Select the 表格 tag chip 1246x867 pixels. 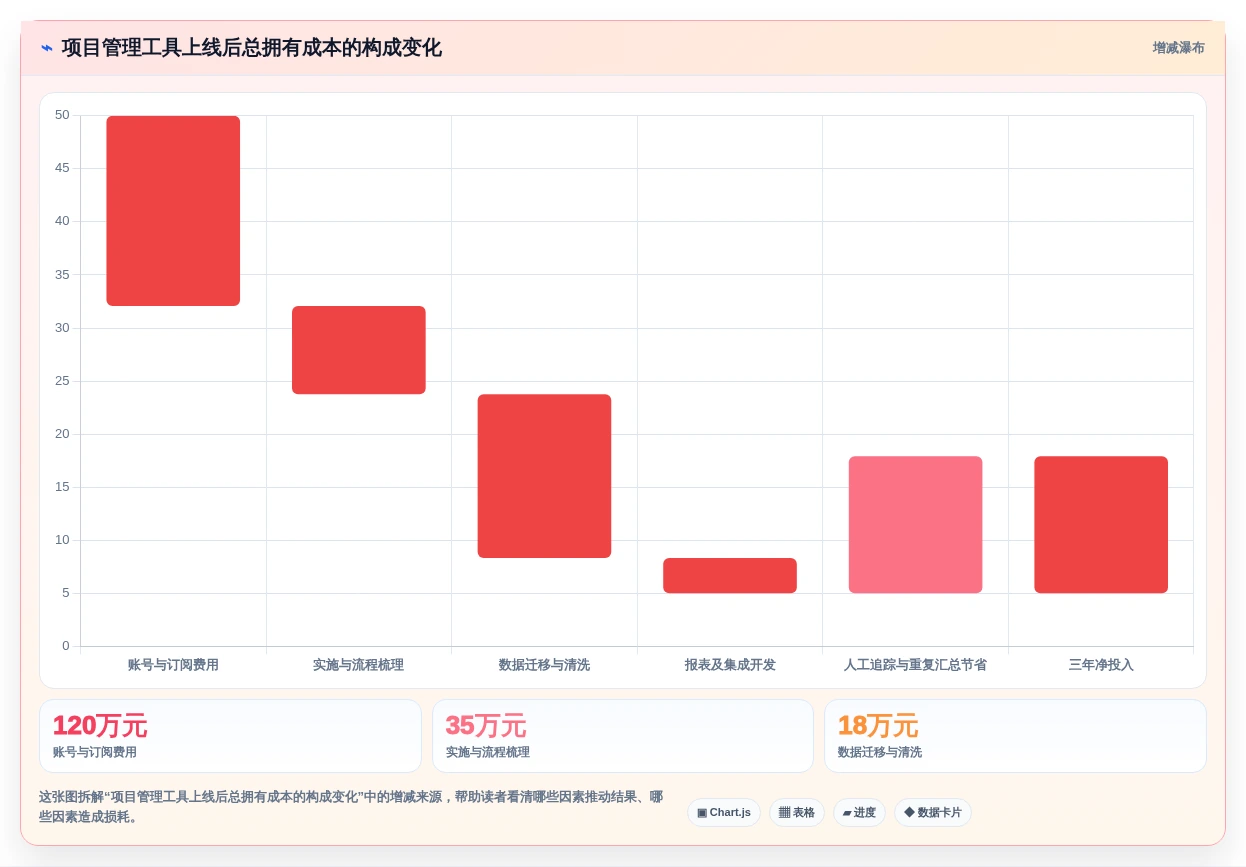pyautogui.click(x=797, y=812)
